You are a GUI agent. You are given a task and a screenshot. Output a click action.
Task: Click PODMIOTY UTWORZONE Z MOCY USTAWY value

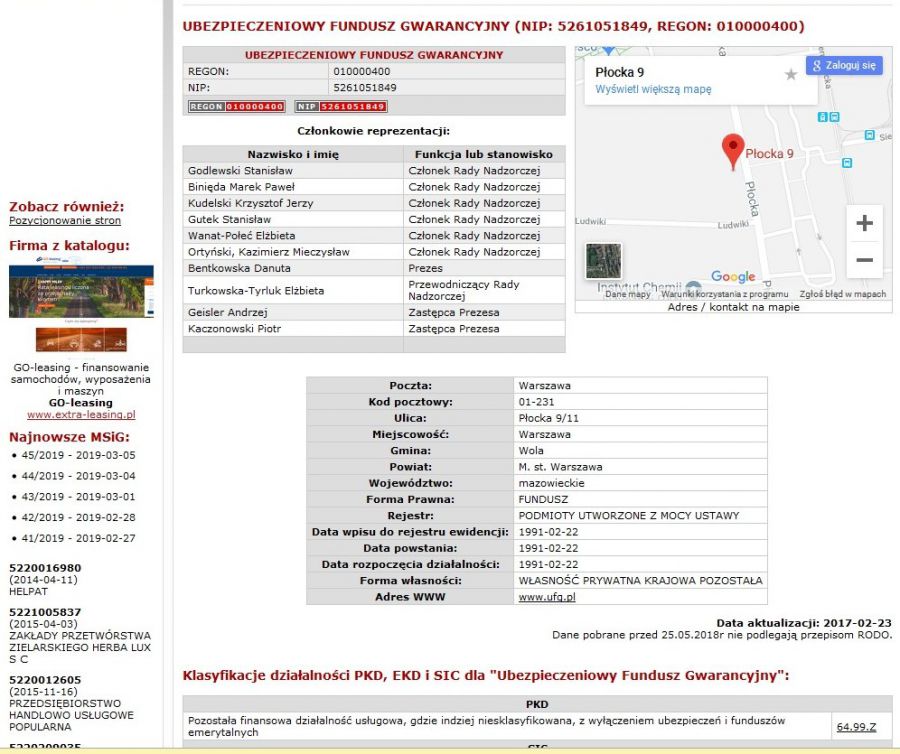pos(629,515)
